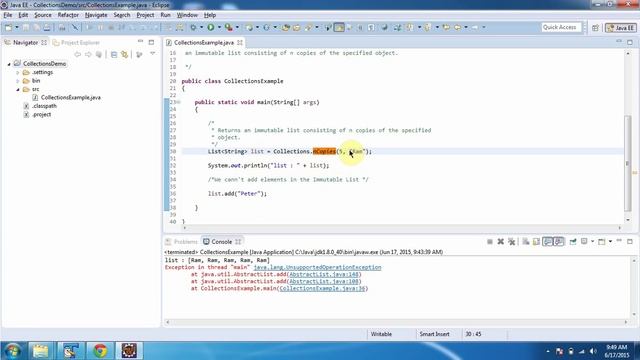
Task: Open the Source menu
Action: (43, 15)
